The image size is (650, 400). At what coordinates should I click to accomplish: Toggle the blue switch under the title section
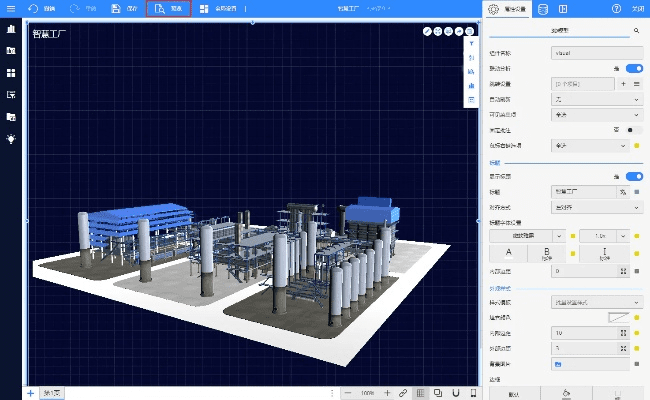click(x=633, y=176)
